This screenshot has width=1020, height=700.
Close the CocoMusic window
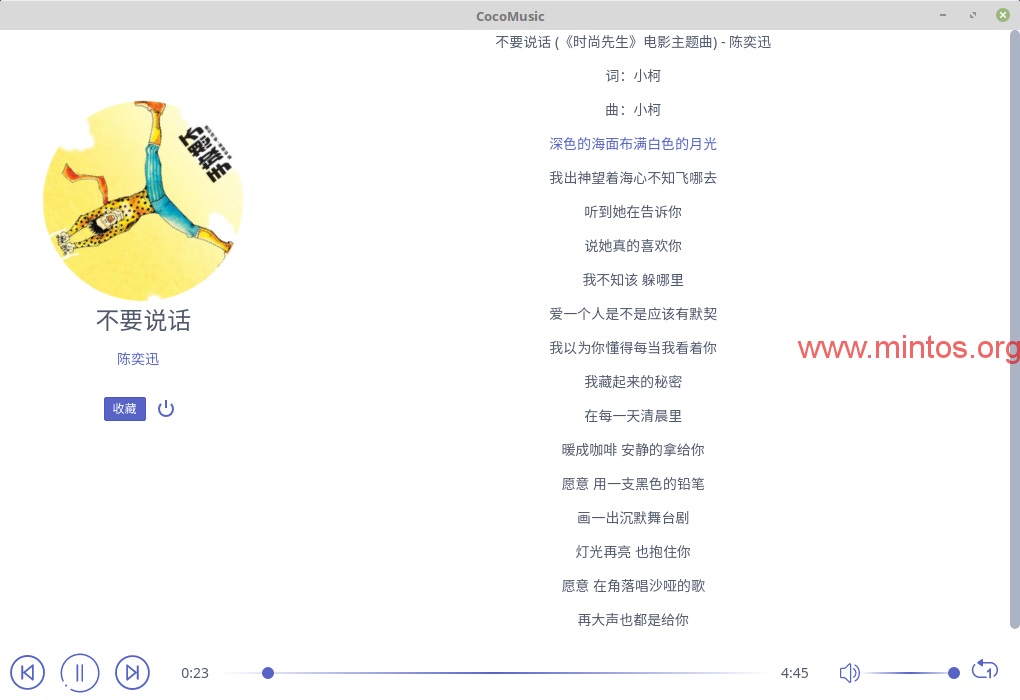[1002, 15]
